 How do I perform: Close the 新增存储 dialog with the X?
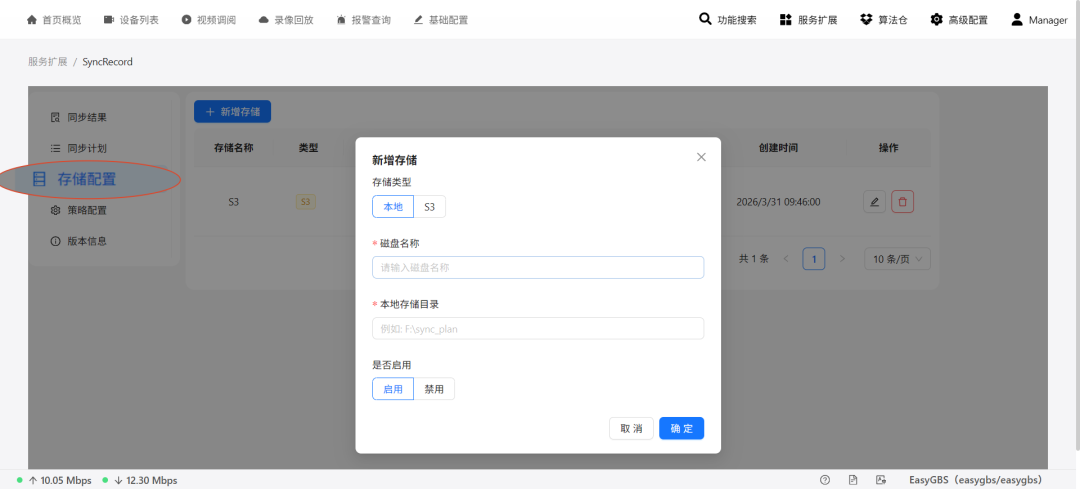tap(701, 157)
